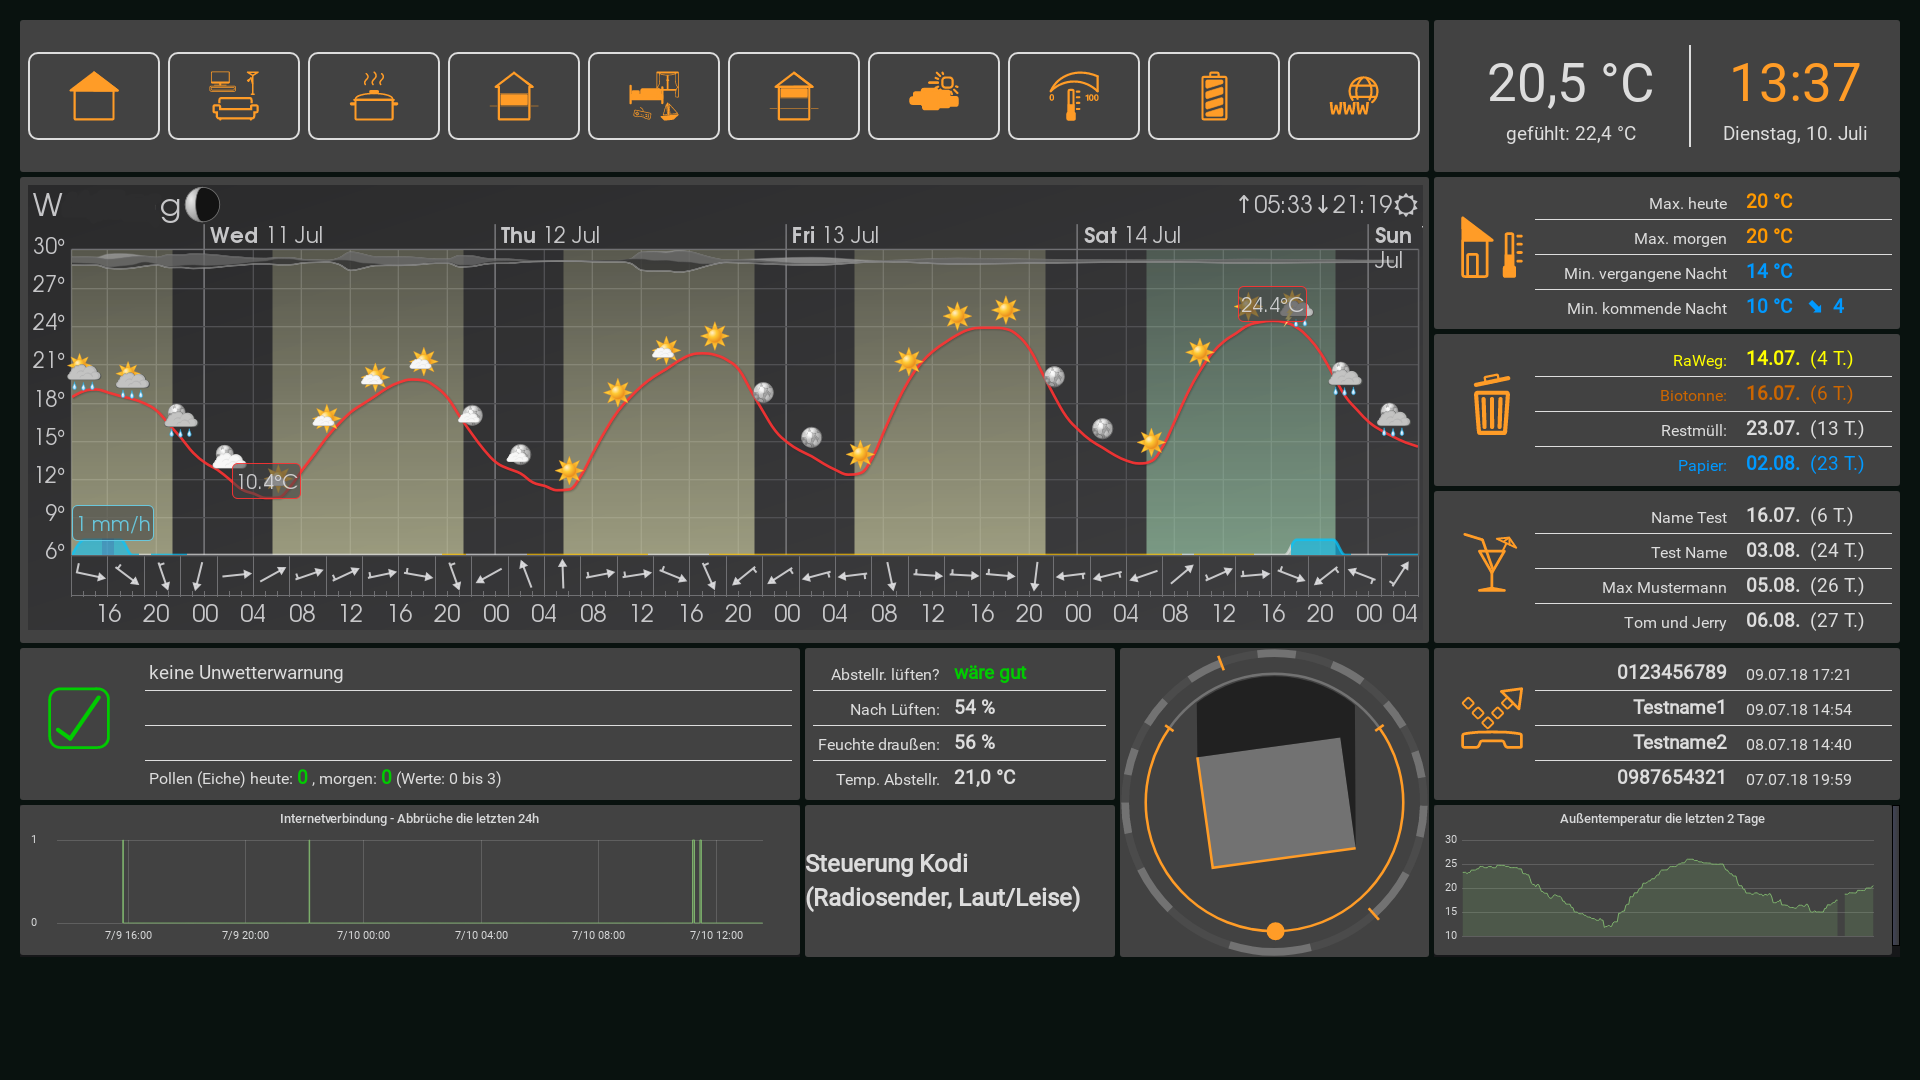Open the bedroom and kids room page
Screen dimensions: 1920x1080
pos(654,96)
